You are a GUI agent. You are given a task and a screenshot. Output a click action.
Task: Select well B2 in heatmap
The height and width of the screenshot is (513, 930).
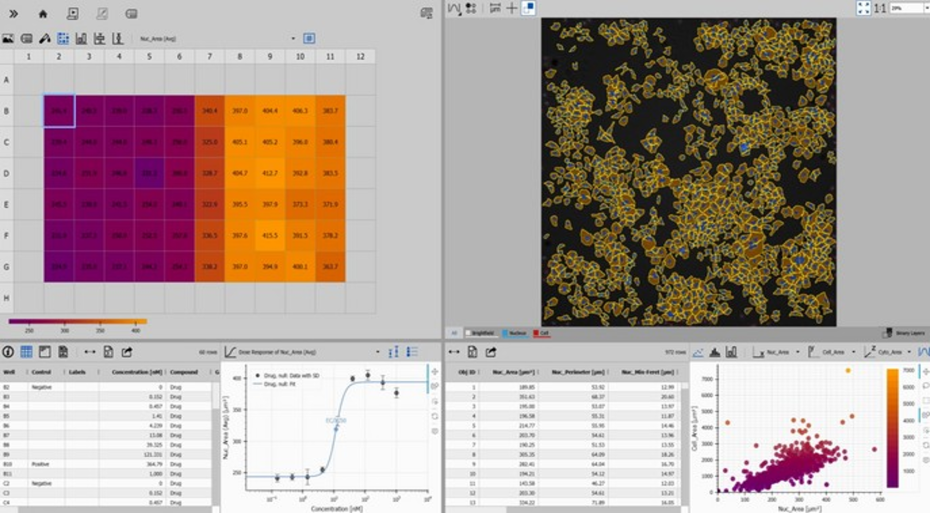[x=59, y=111]
